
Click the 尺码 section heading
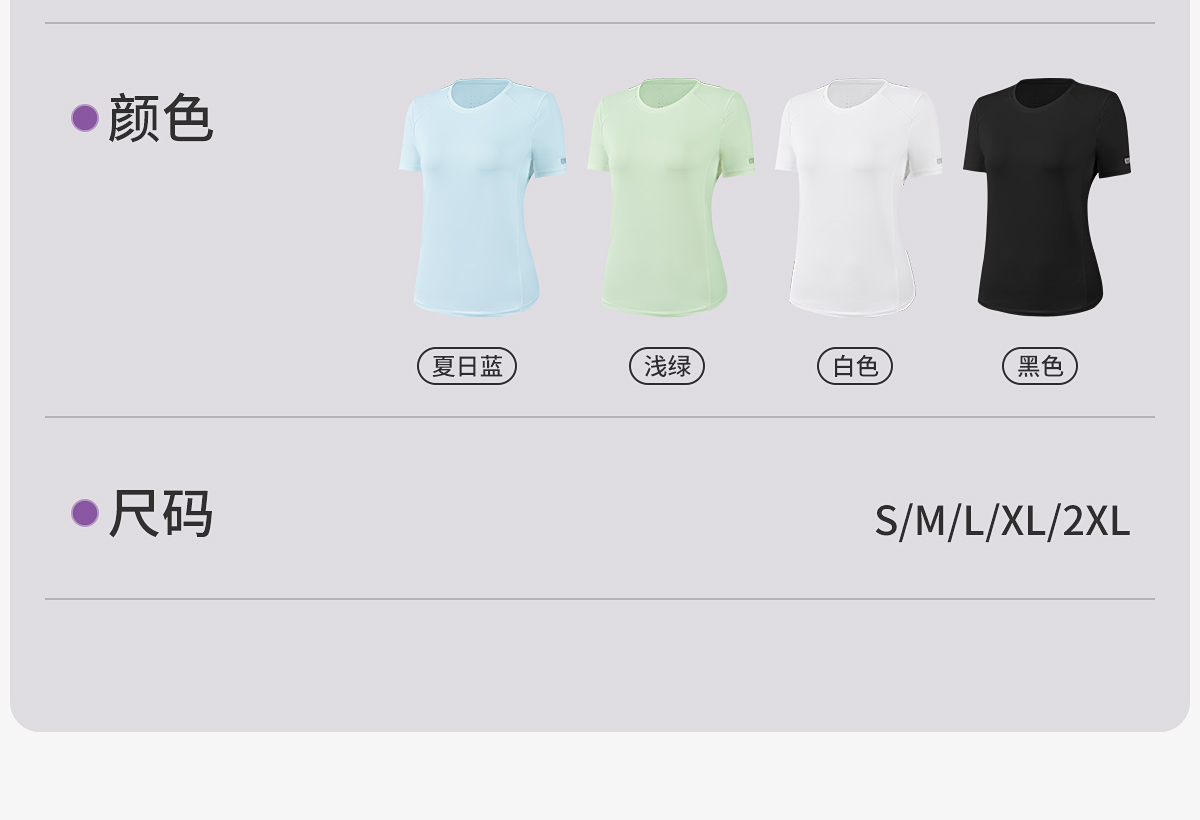click(x=160, y=513)
